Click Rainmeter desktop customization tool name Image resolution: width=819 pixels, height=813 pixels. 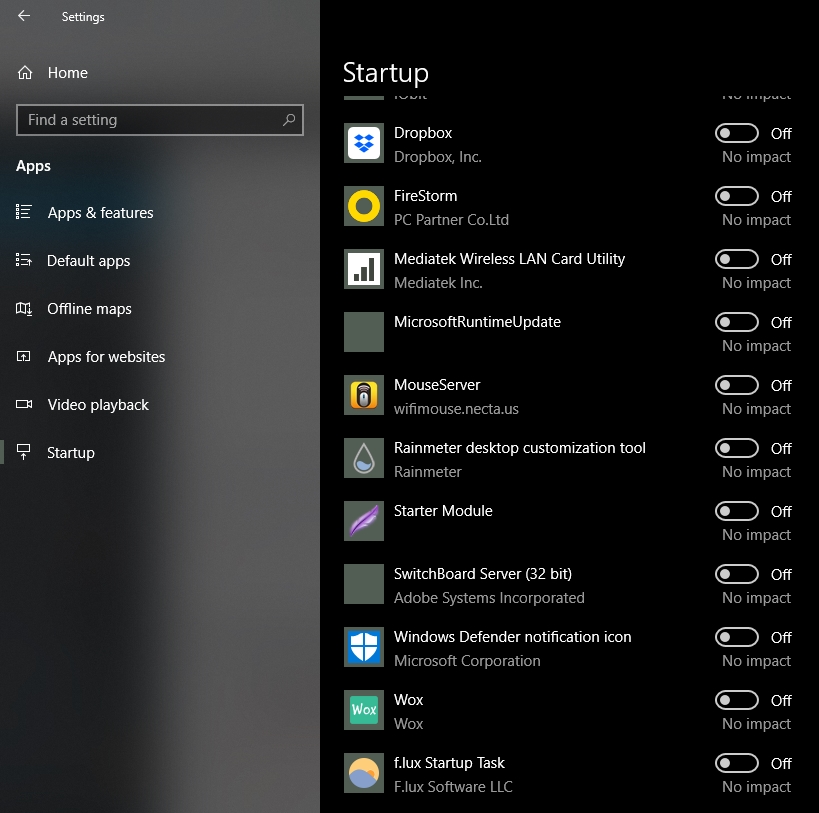click(x=520, y=448)
